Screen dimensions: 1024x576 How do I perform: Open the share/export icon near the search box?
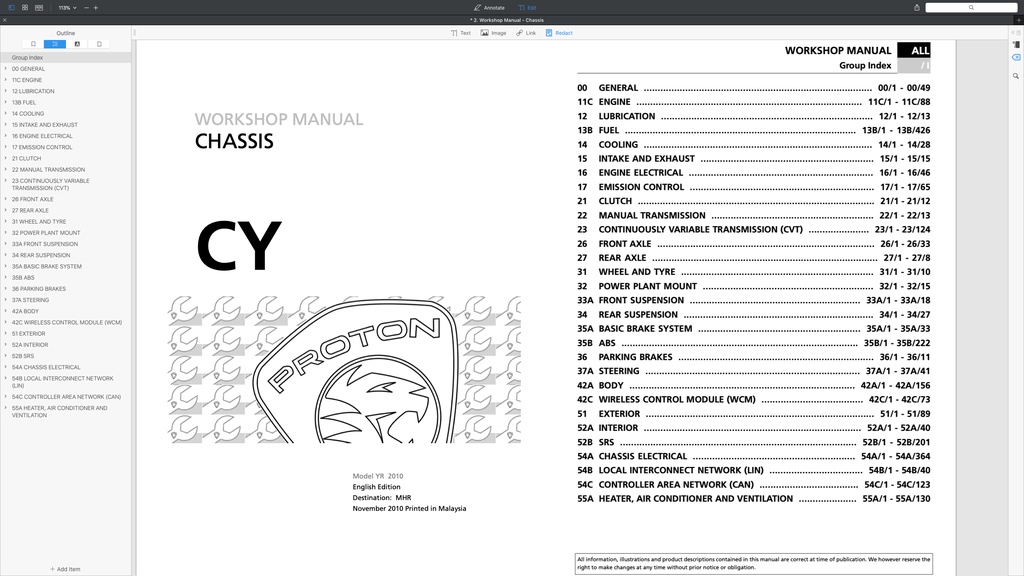pos(915,6)
